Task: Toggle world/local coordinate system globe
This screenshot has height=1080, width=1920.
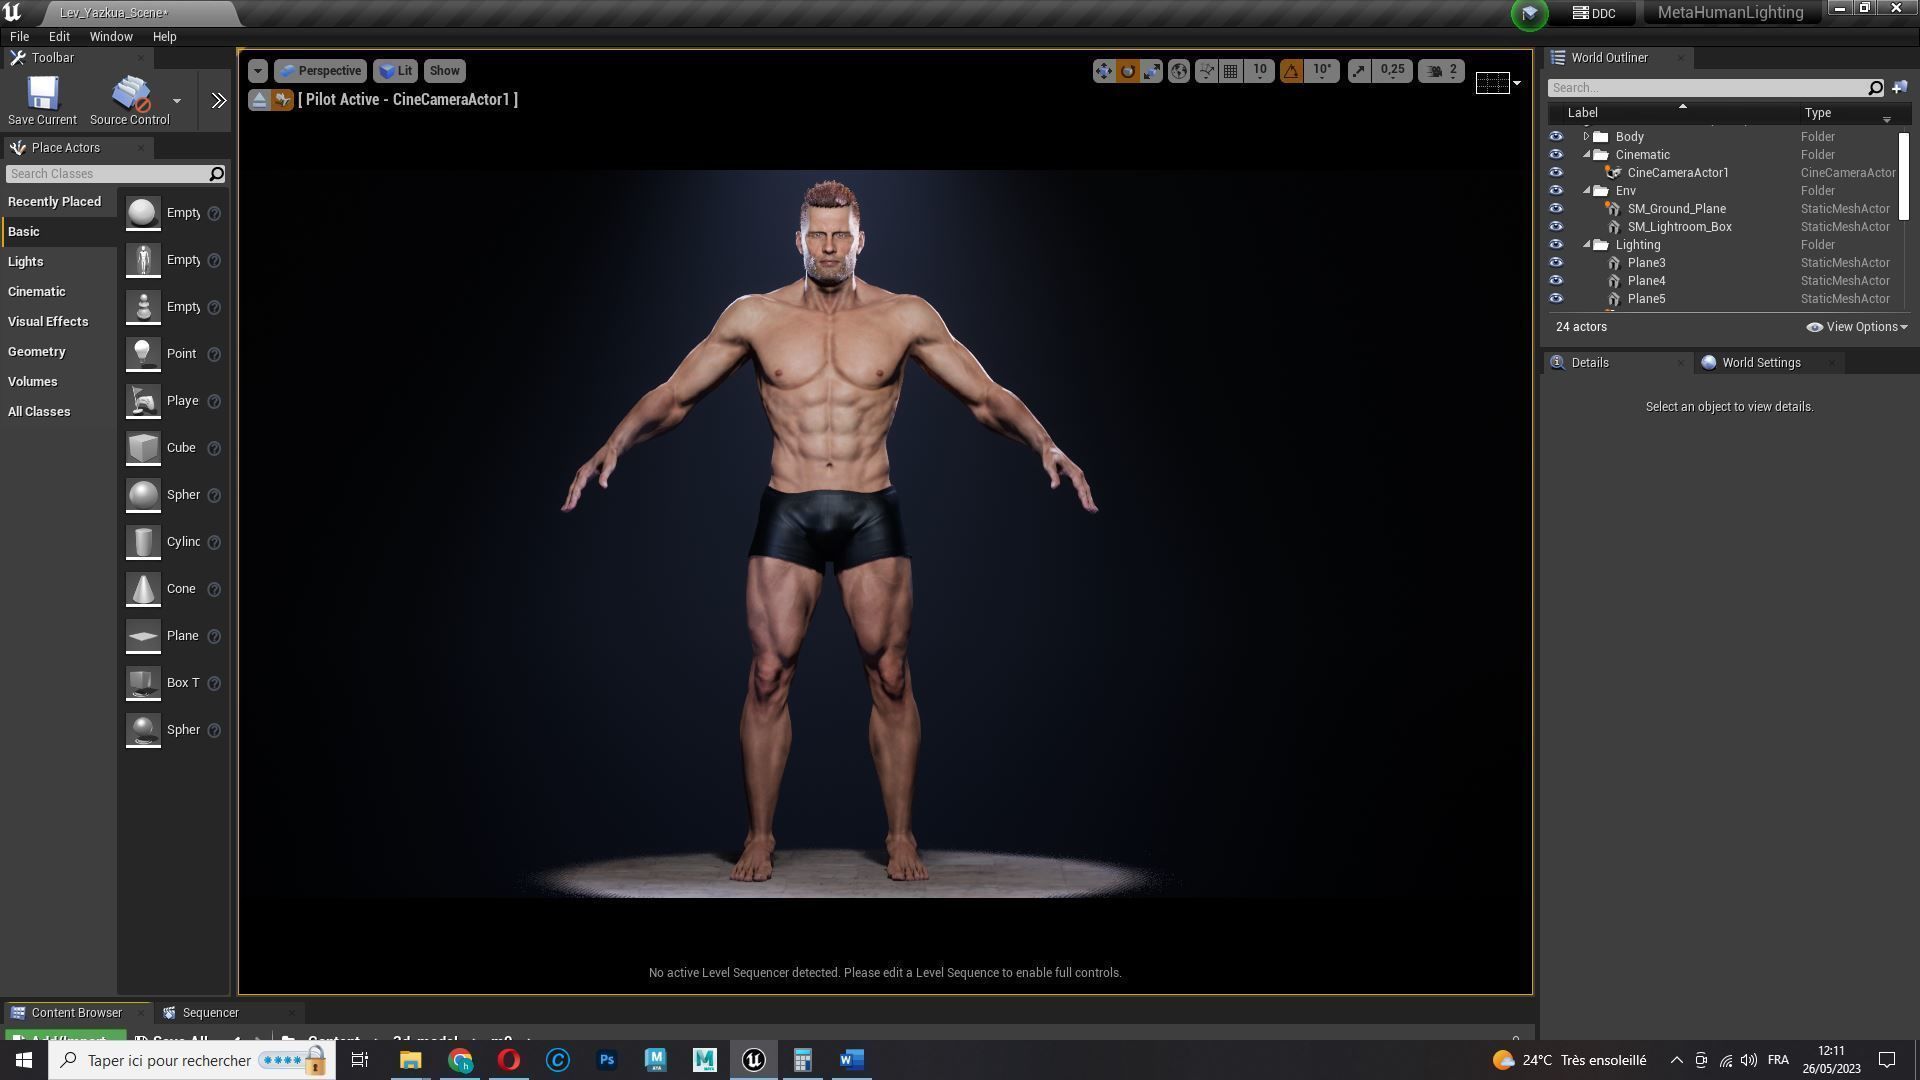Action: pyautogui.click(x=1179, y=71)
